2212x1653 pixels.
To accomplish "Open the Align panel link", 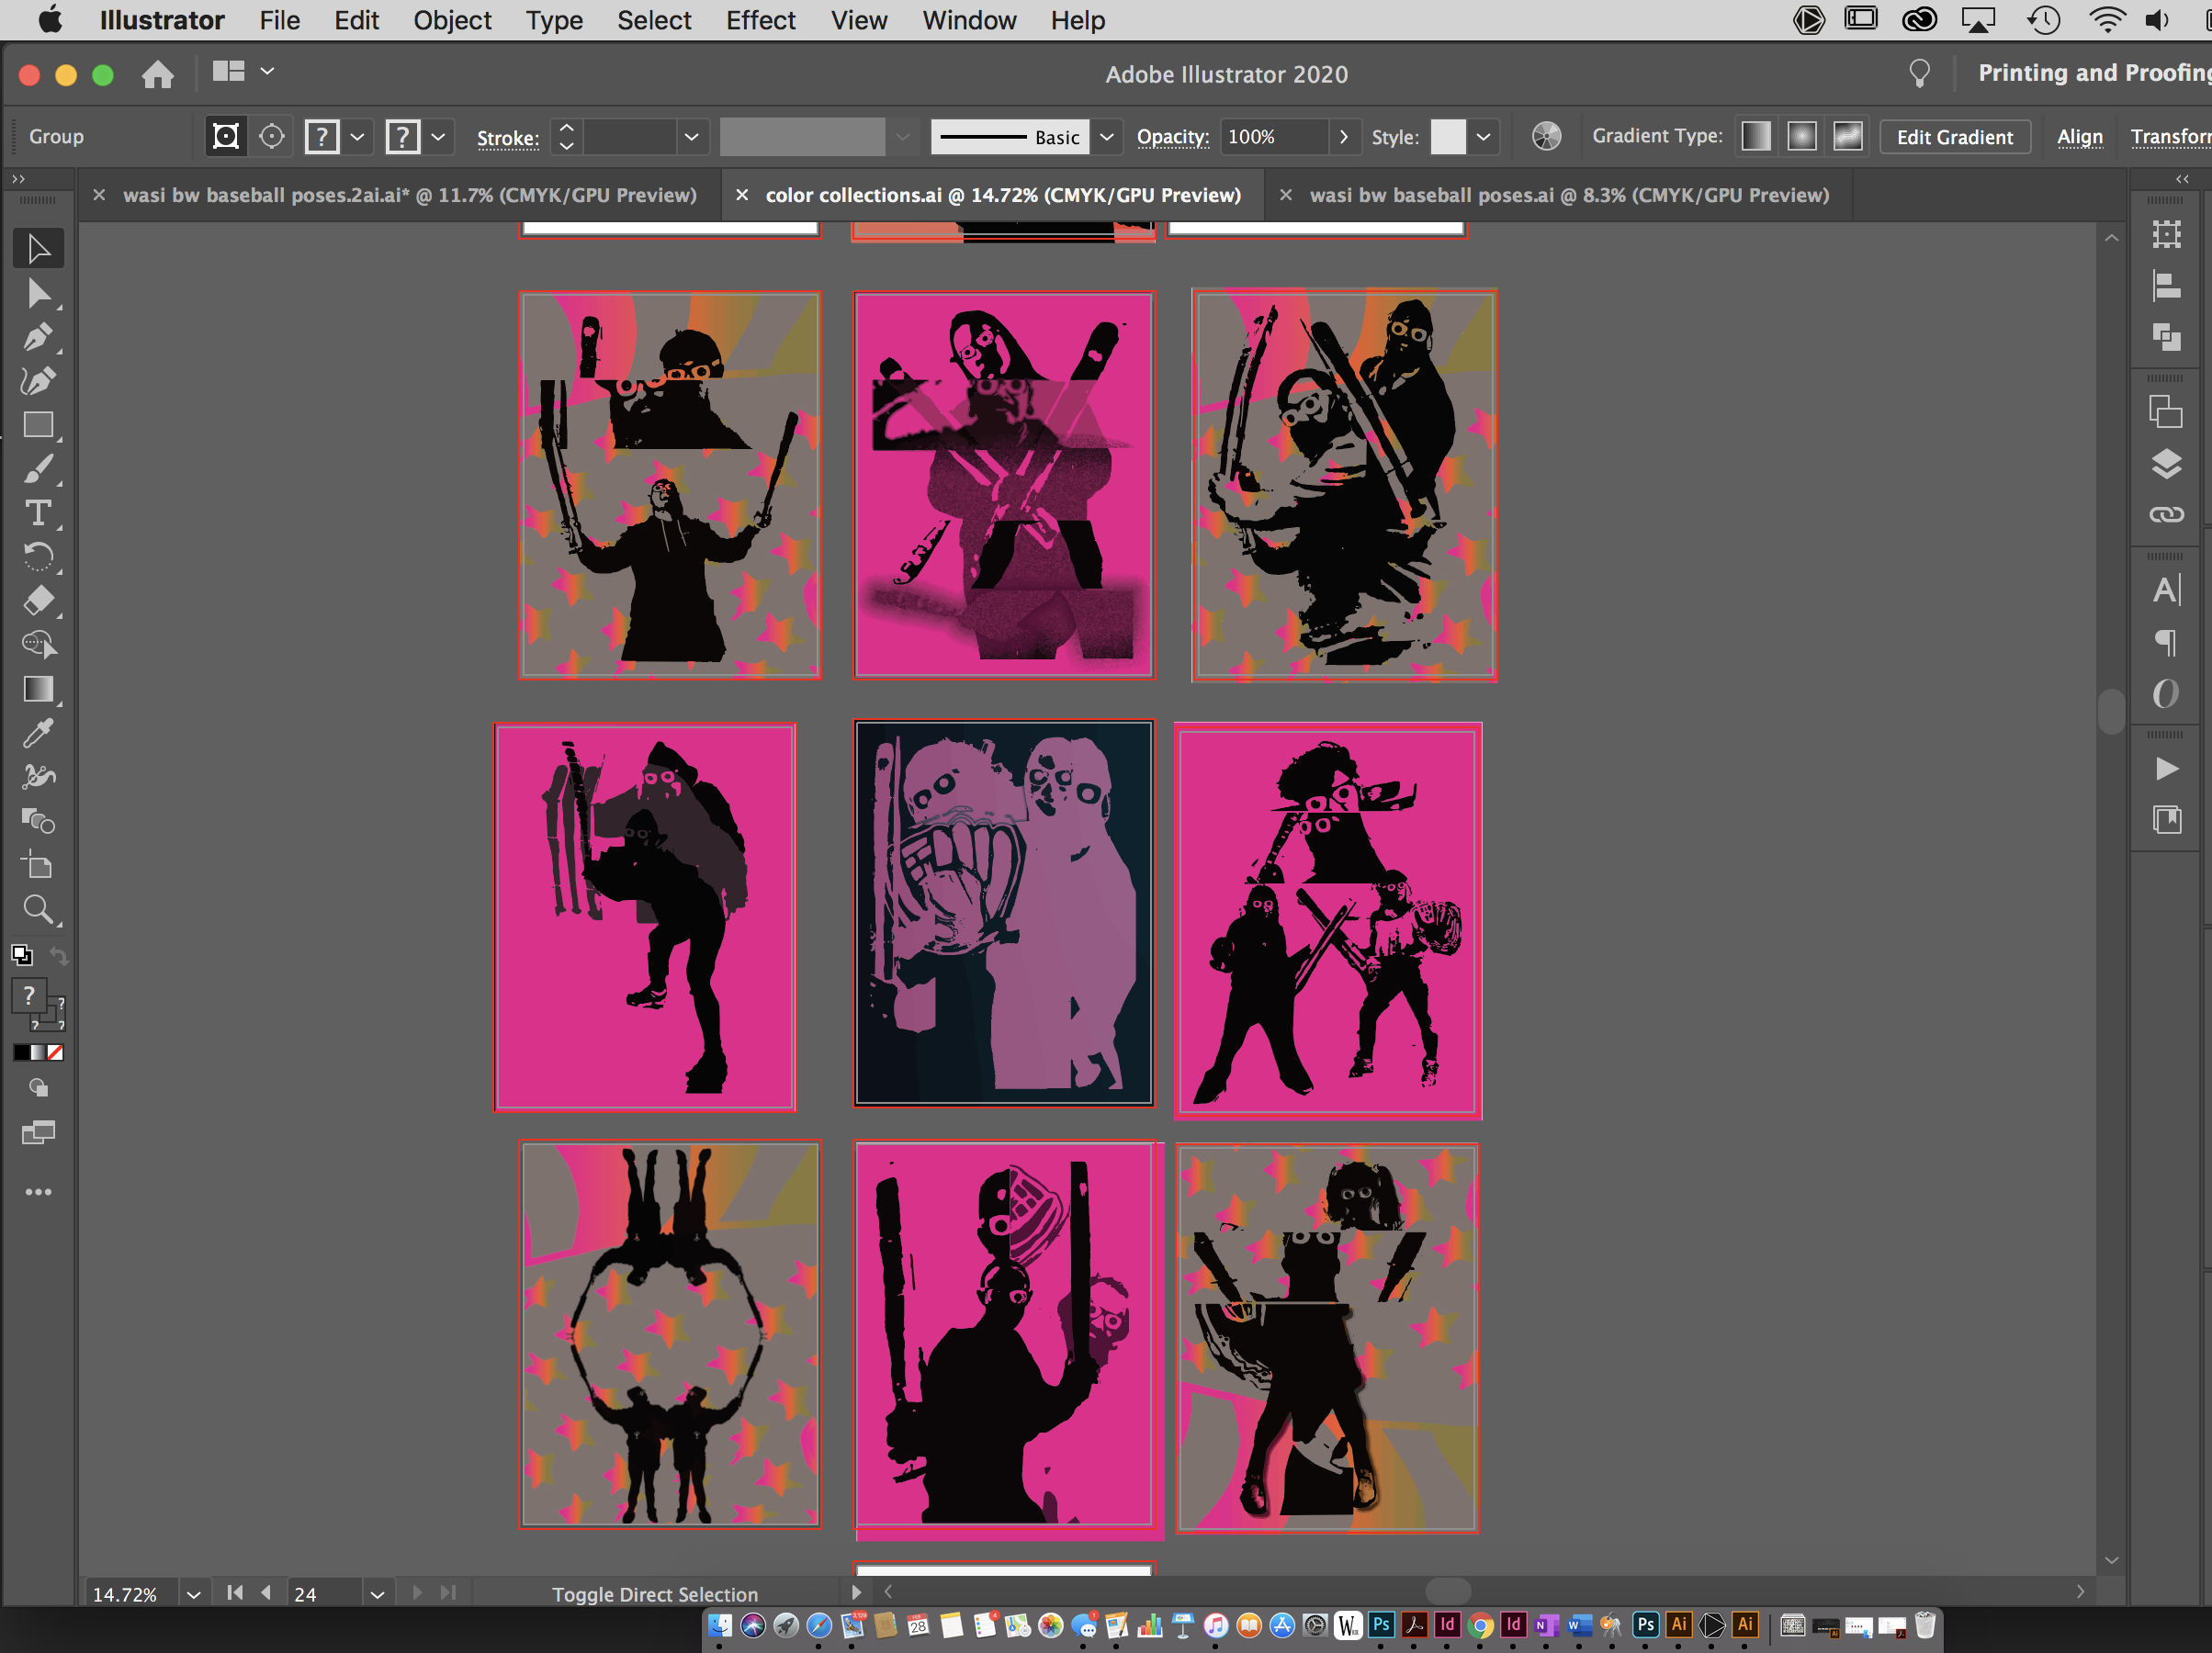I will [2079, 137].
